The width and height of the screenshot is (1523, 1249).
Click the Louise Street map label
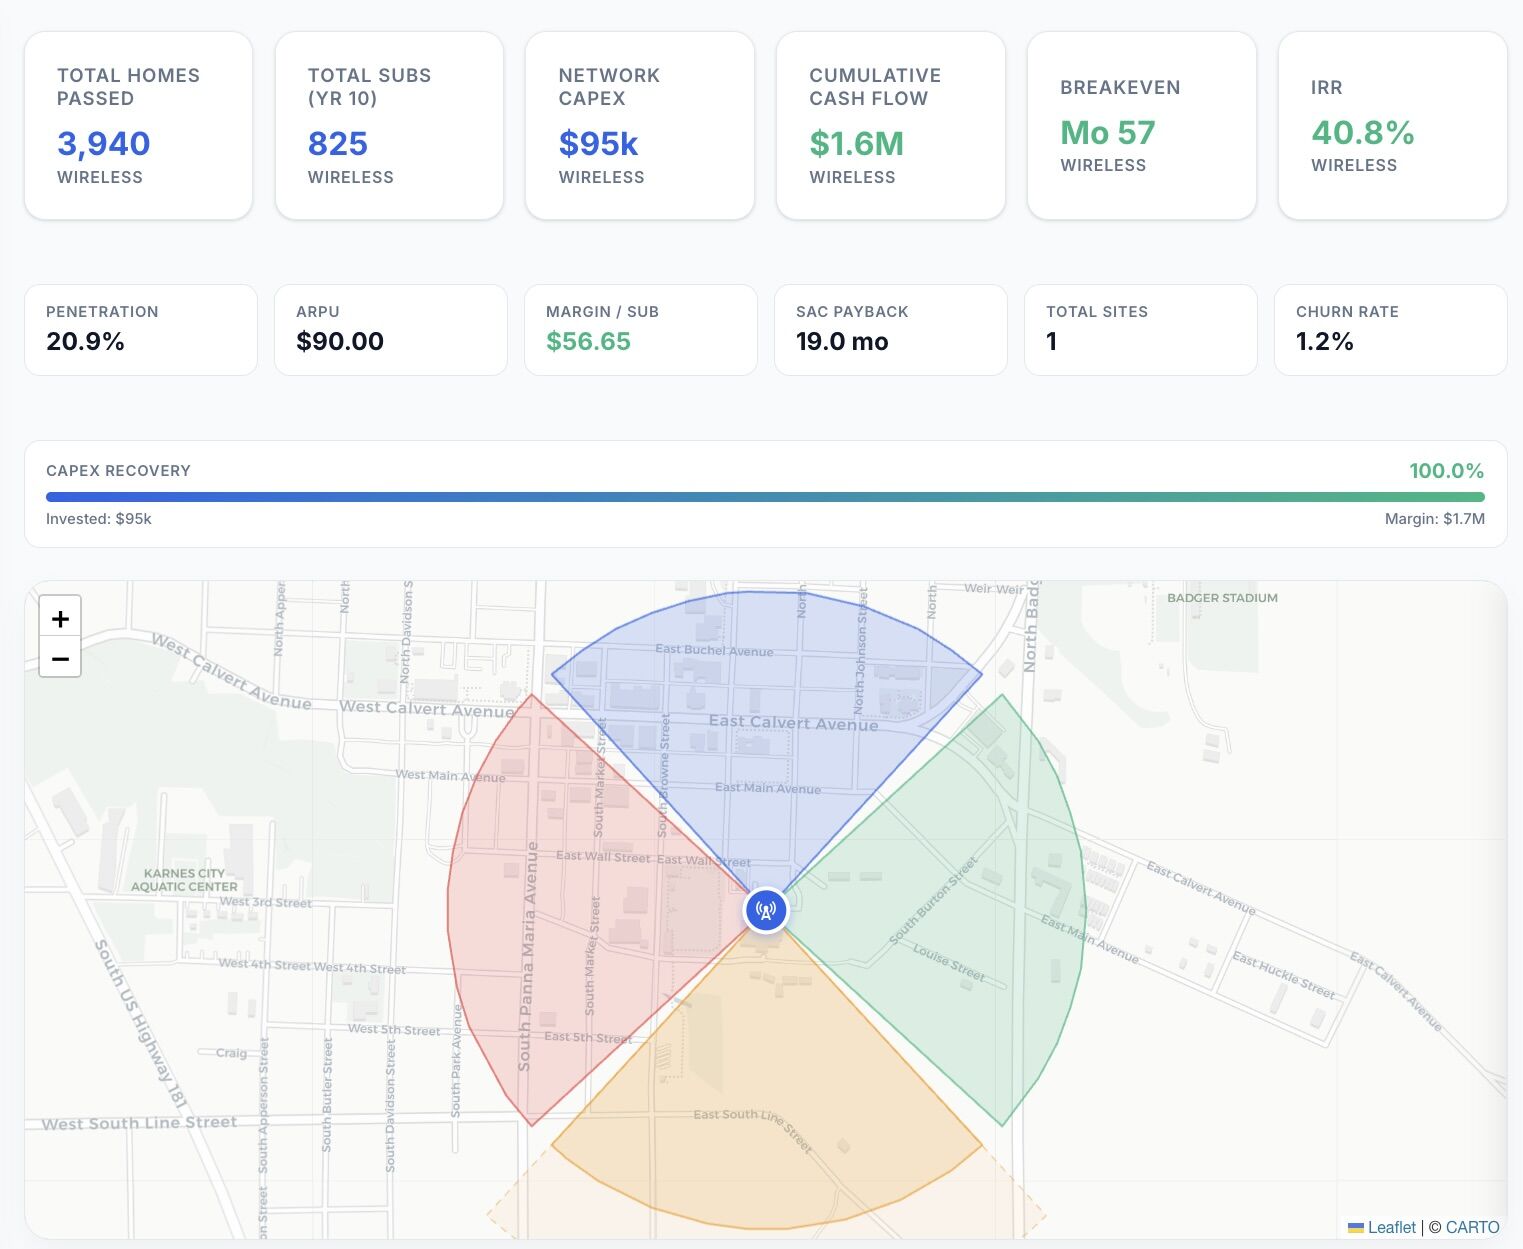click(949, 962)
